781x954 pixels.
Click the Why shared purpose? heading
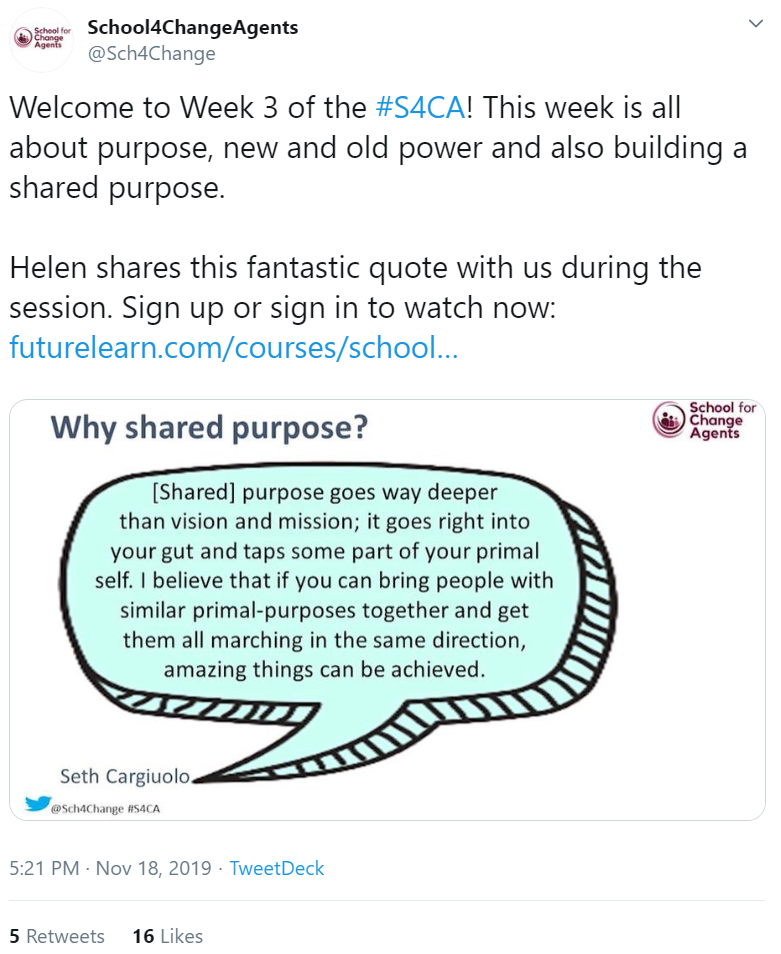tap(209, 427)
